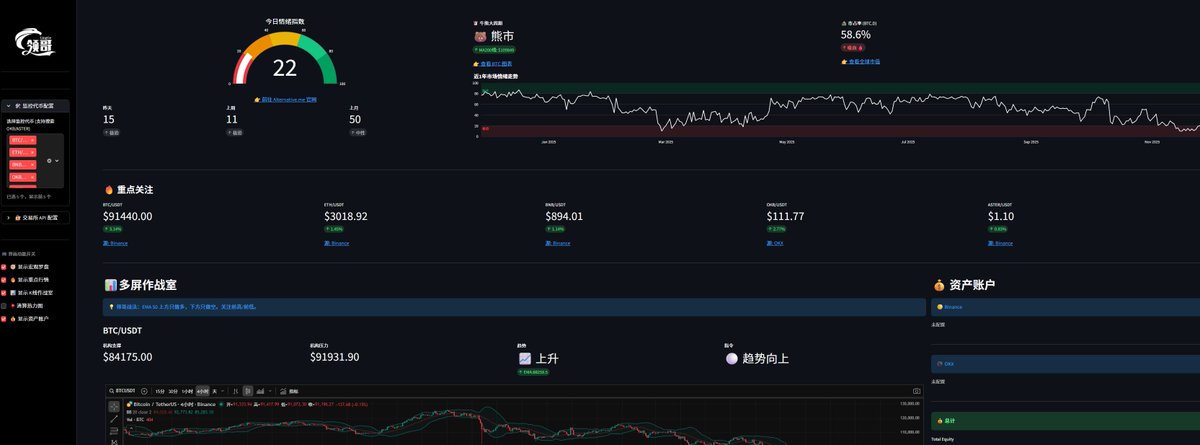
Task: Enable the 清算热力图 checkbox
Action: pyautogui.click(x=4, y=305)
